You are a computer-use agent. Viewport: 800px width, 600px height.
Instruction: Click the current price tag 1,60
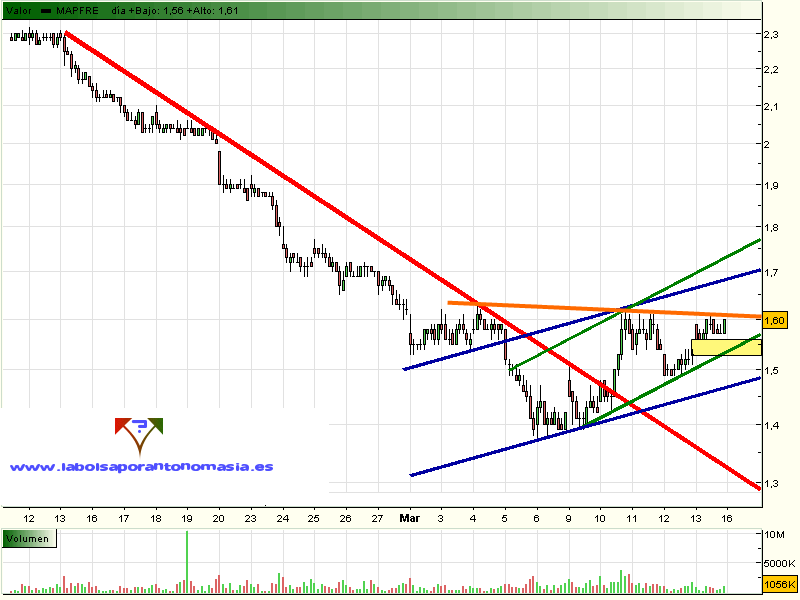tap(775, 320)
